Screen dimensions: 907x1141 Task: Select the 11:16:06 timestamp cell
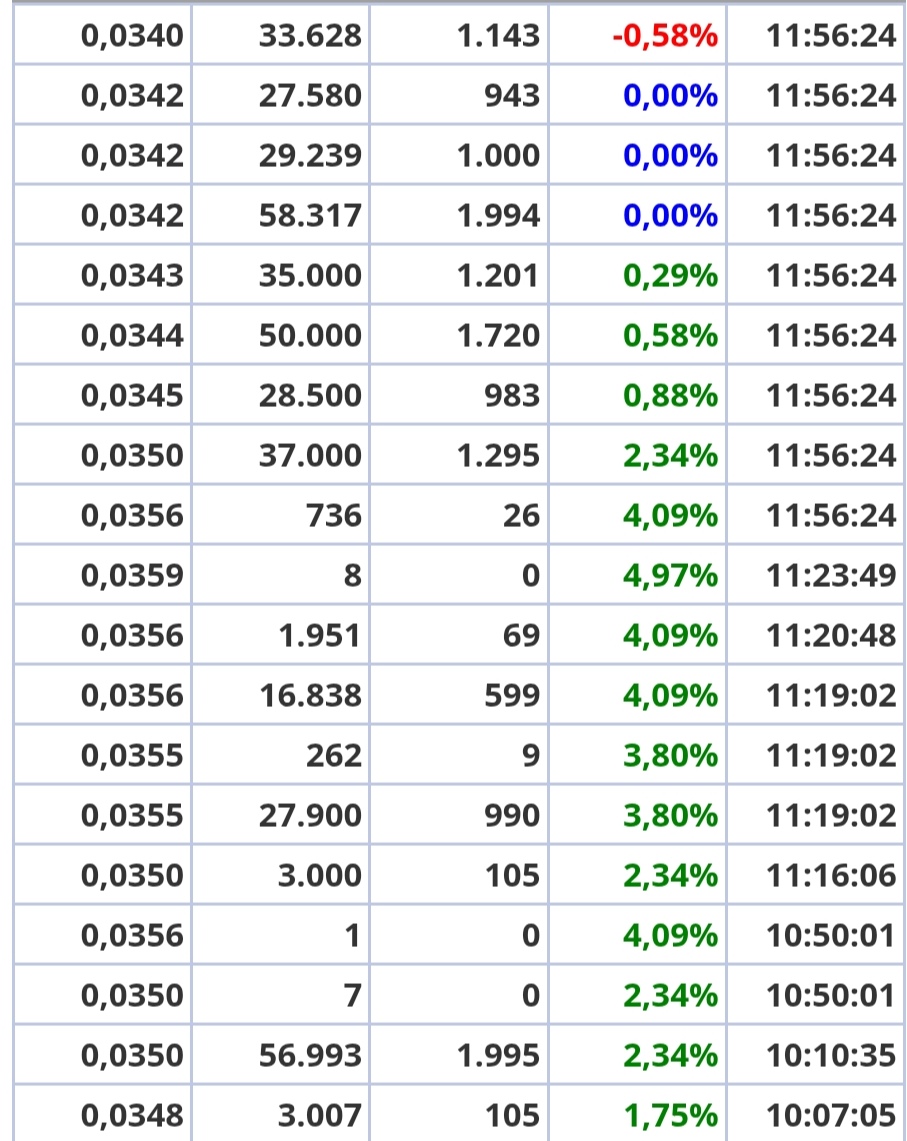point(815,875)
